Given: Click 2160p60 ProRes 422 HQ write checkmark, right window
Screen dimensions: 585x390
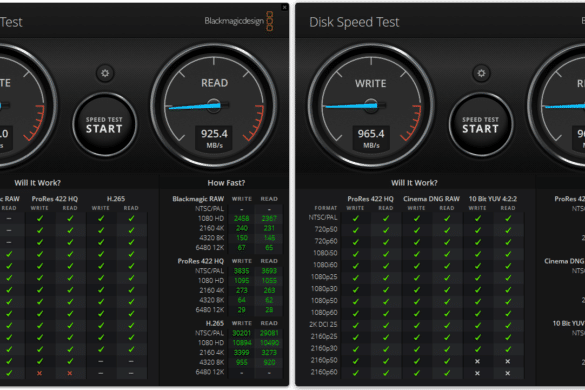Looking at the screenshot, I should pyautogui.click(x=356, y=373).
